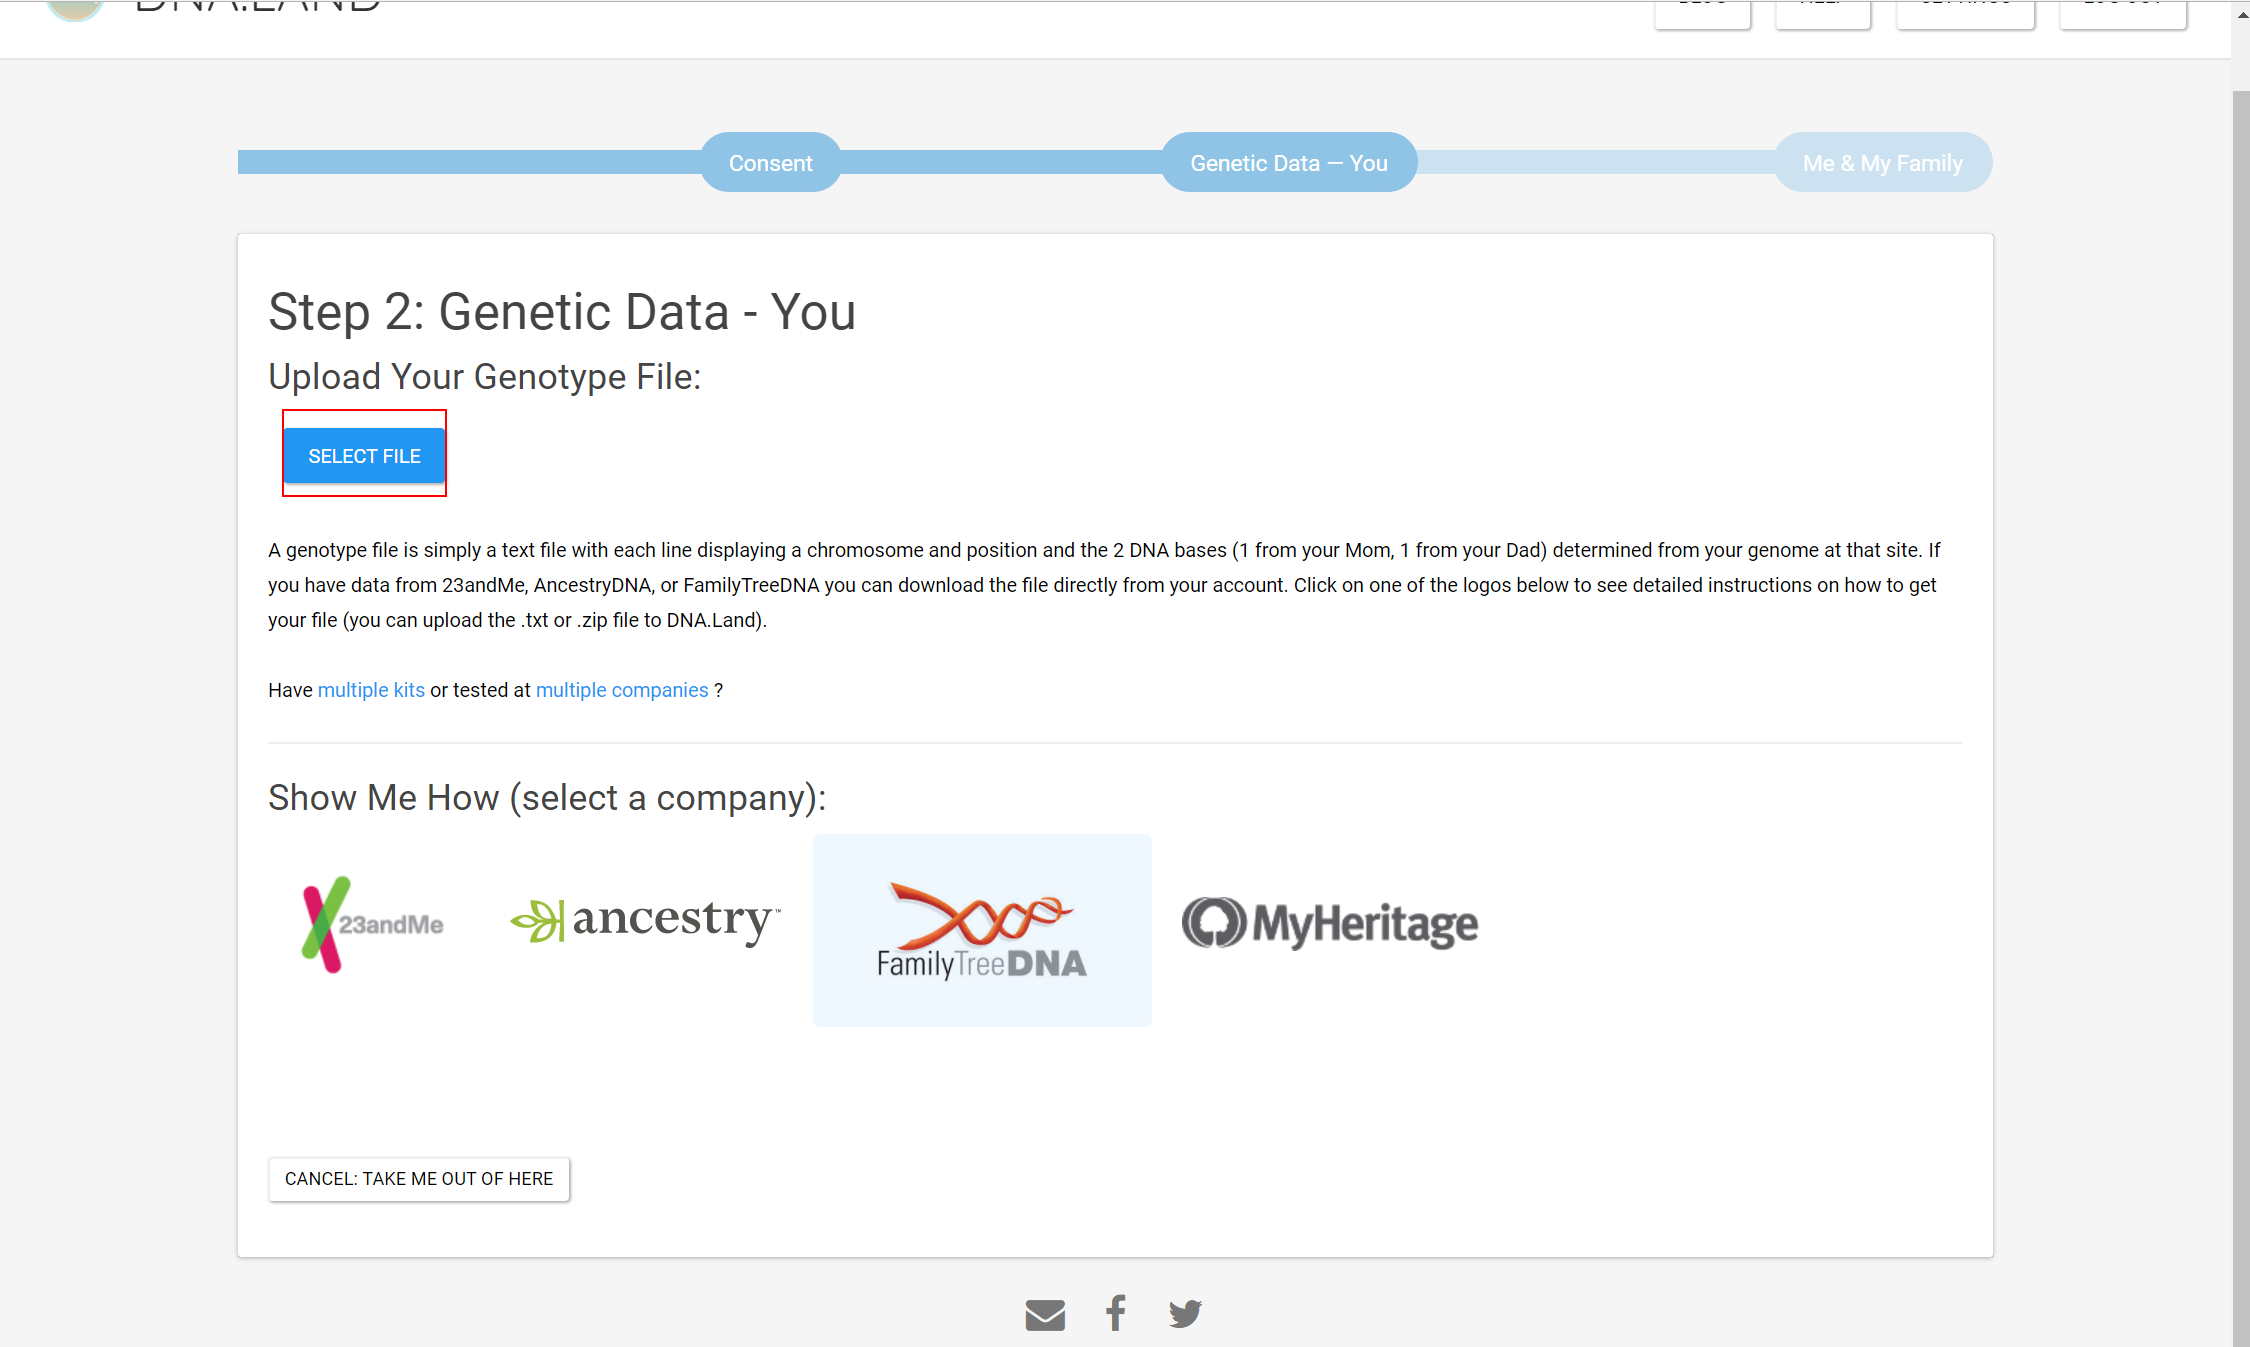Image resolution: width=2250 pixels, height=1347 pixels.
Task: Click the rightmost top navigation button
Action: coord(2122,14)
